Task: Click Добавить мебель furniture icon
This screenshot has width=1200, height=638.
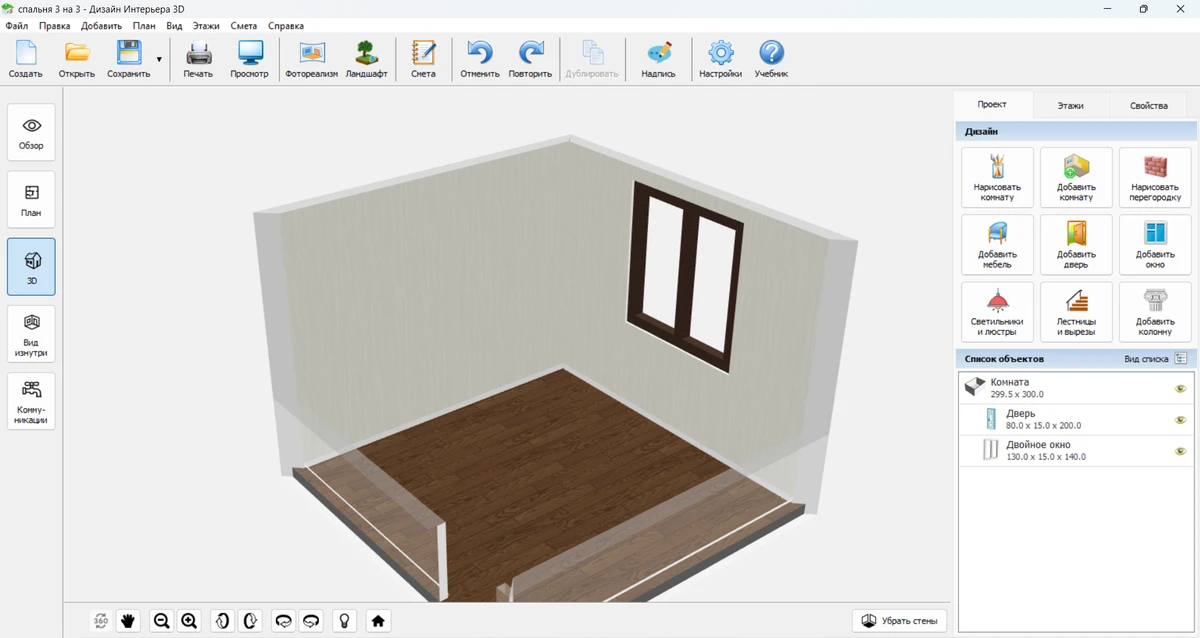Action: pyautogui.click(x=997, y=244)
